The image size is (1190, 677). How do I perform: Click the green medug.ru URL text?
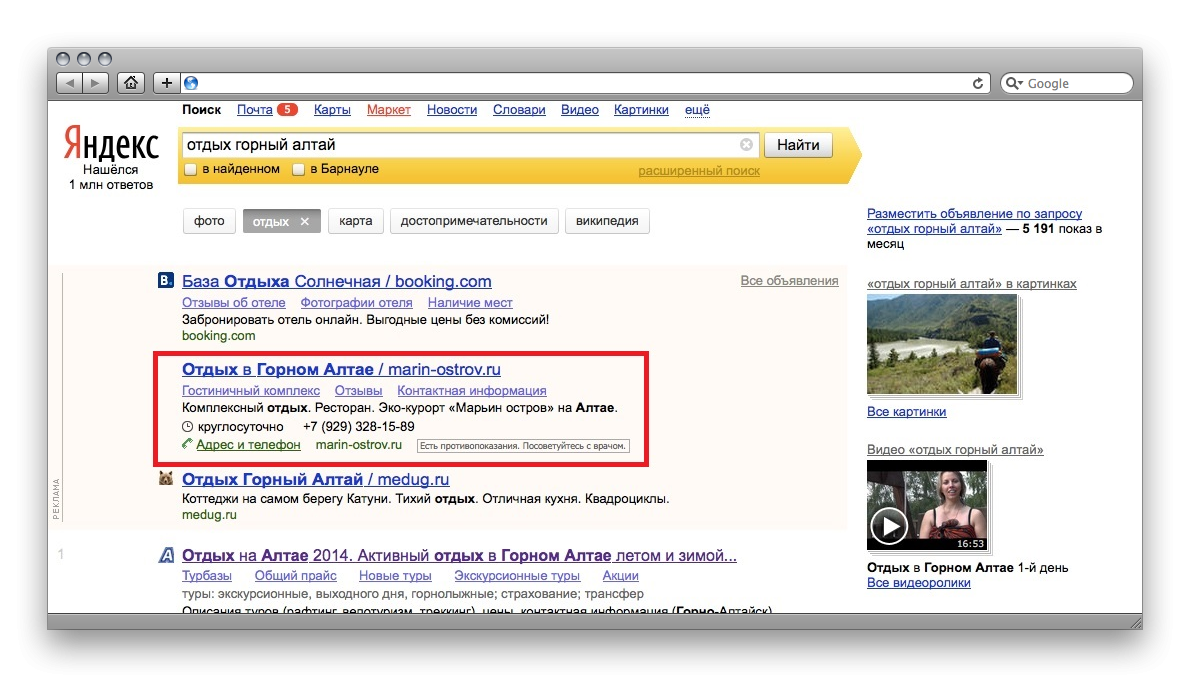(209, 515)
